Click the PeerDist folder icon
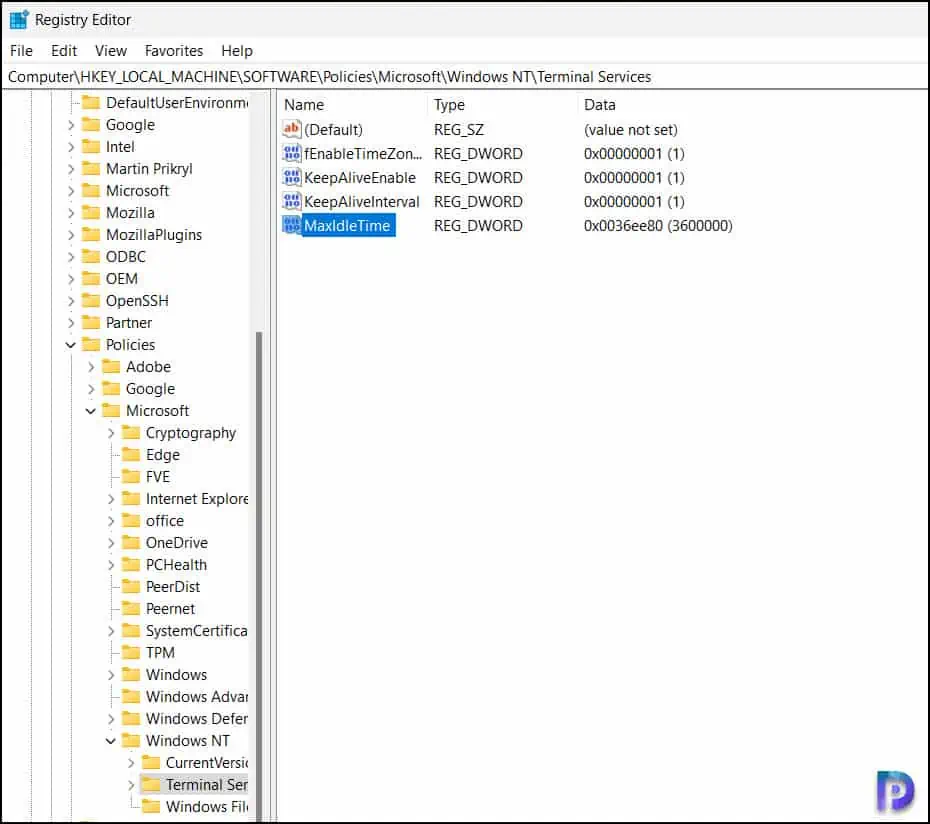This screenshot has height=824, width=930. [131, 586]
